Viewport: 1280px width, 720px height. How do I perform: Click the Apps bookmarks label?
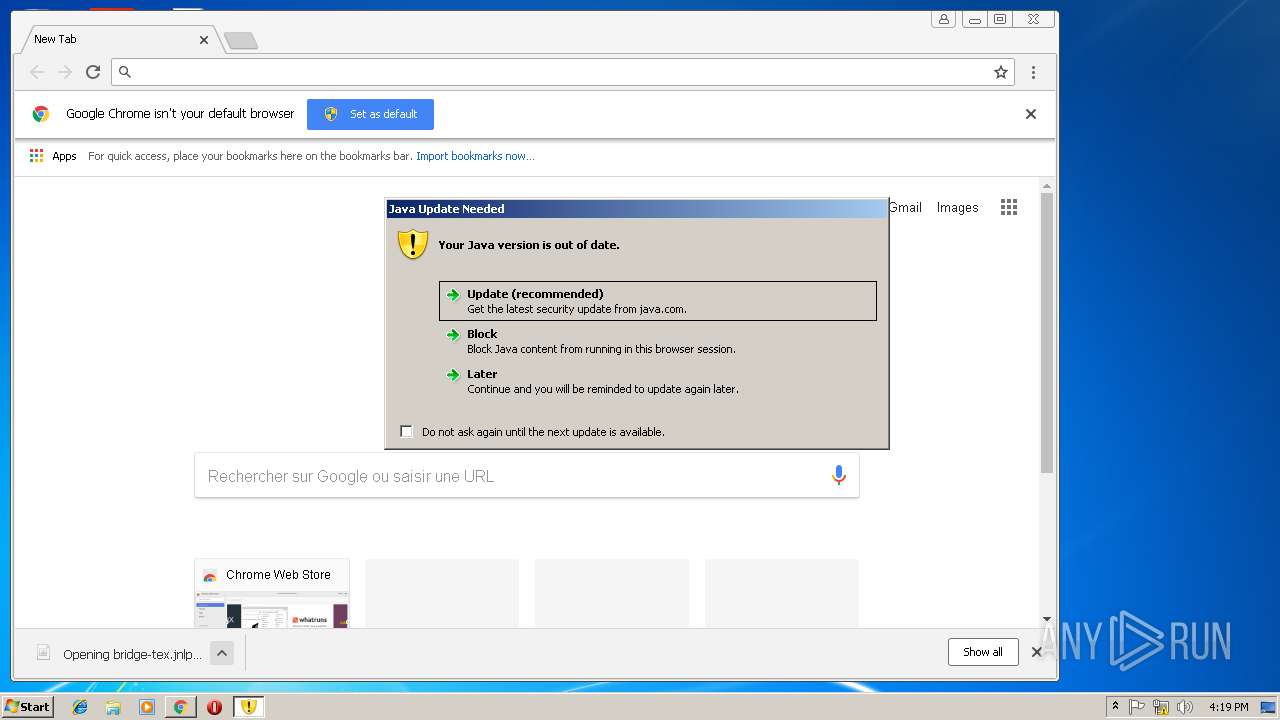tap(64, 156)
